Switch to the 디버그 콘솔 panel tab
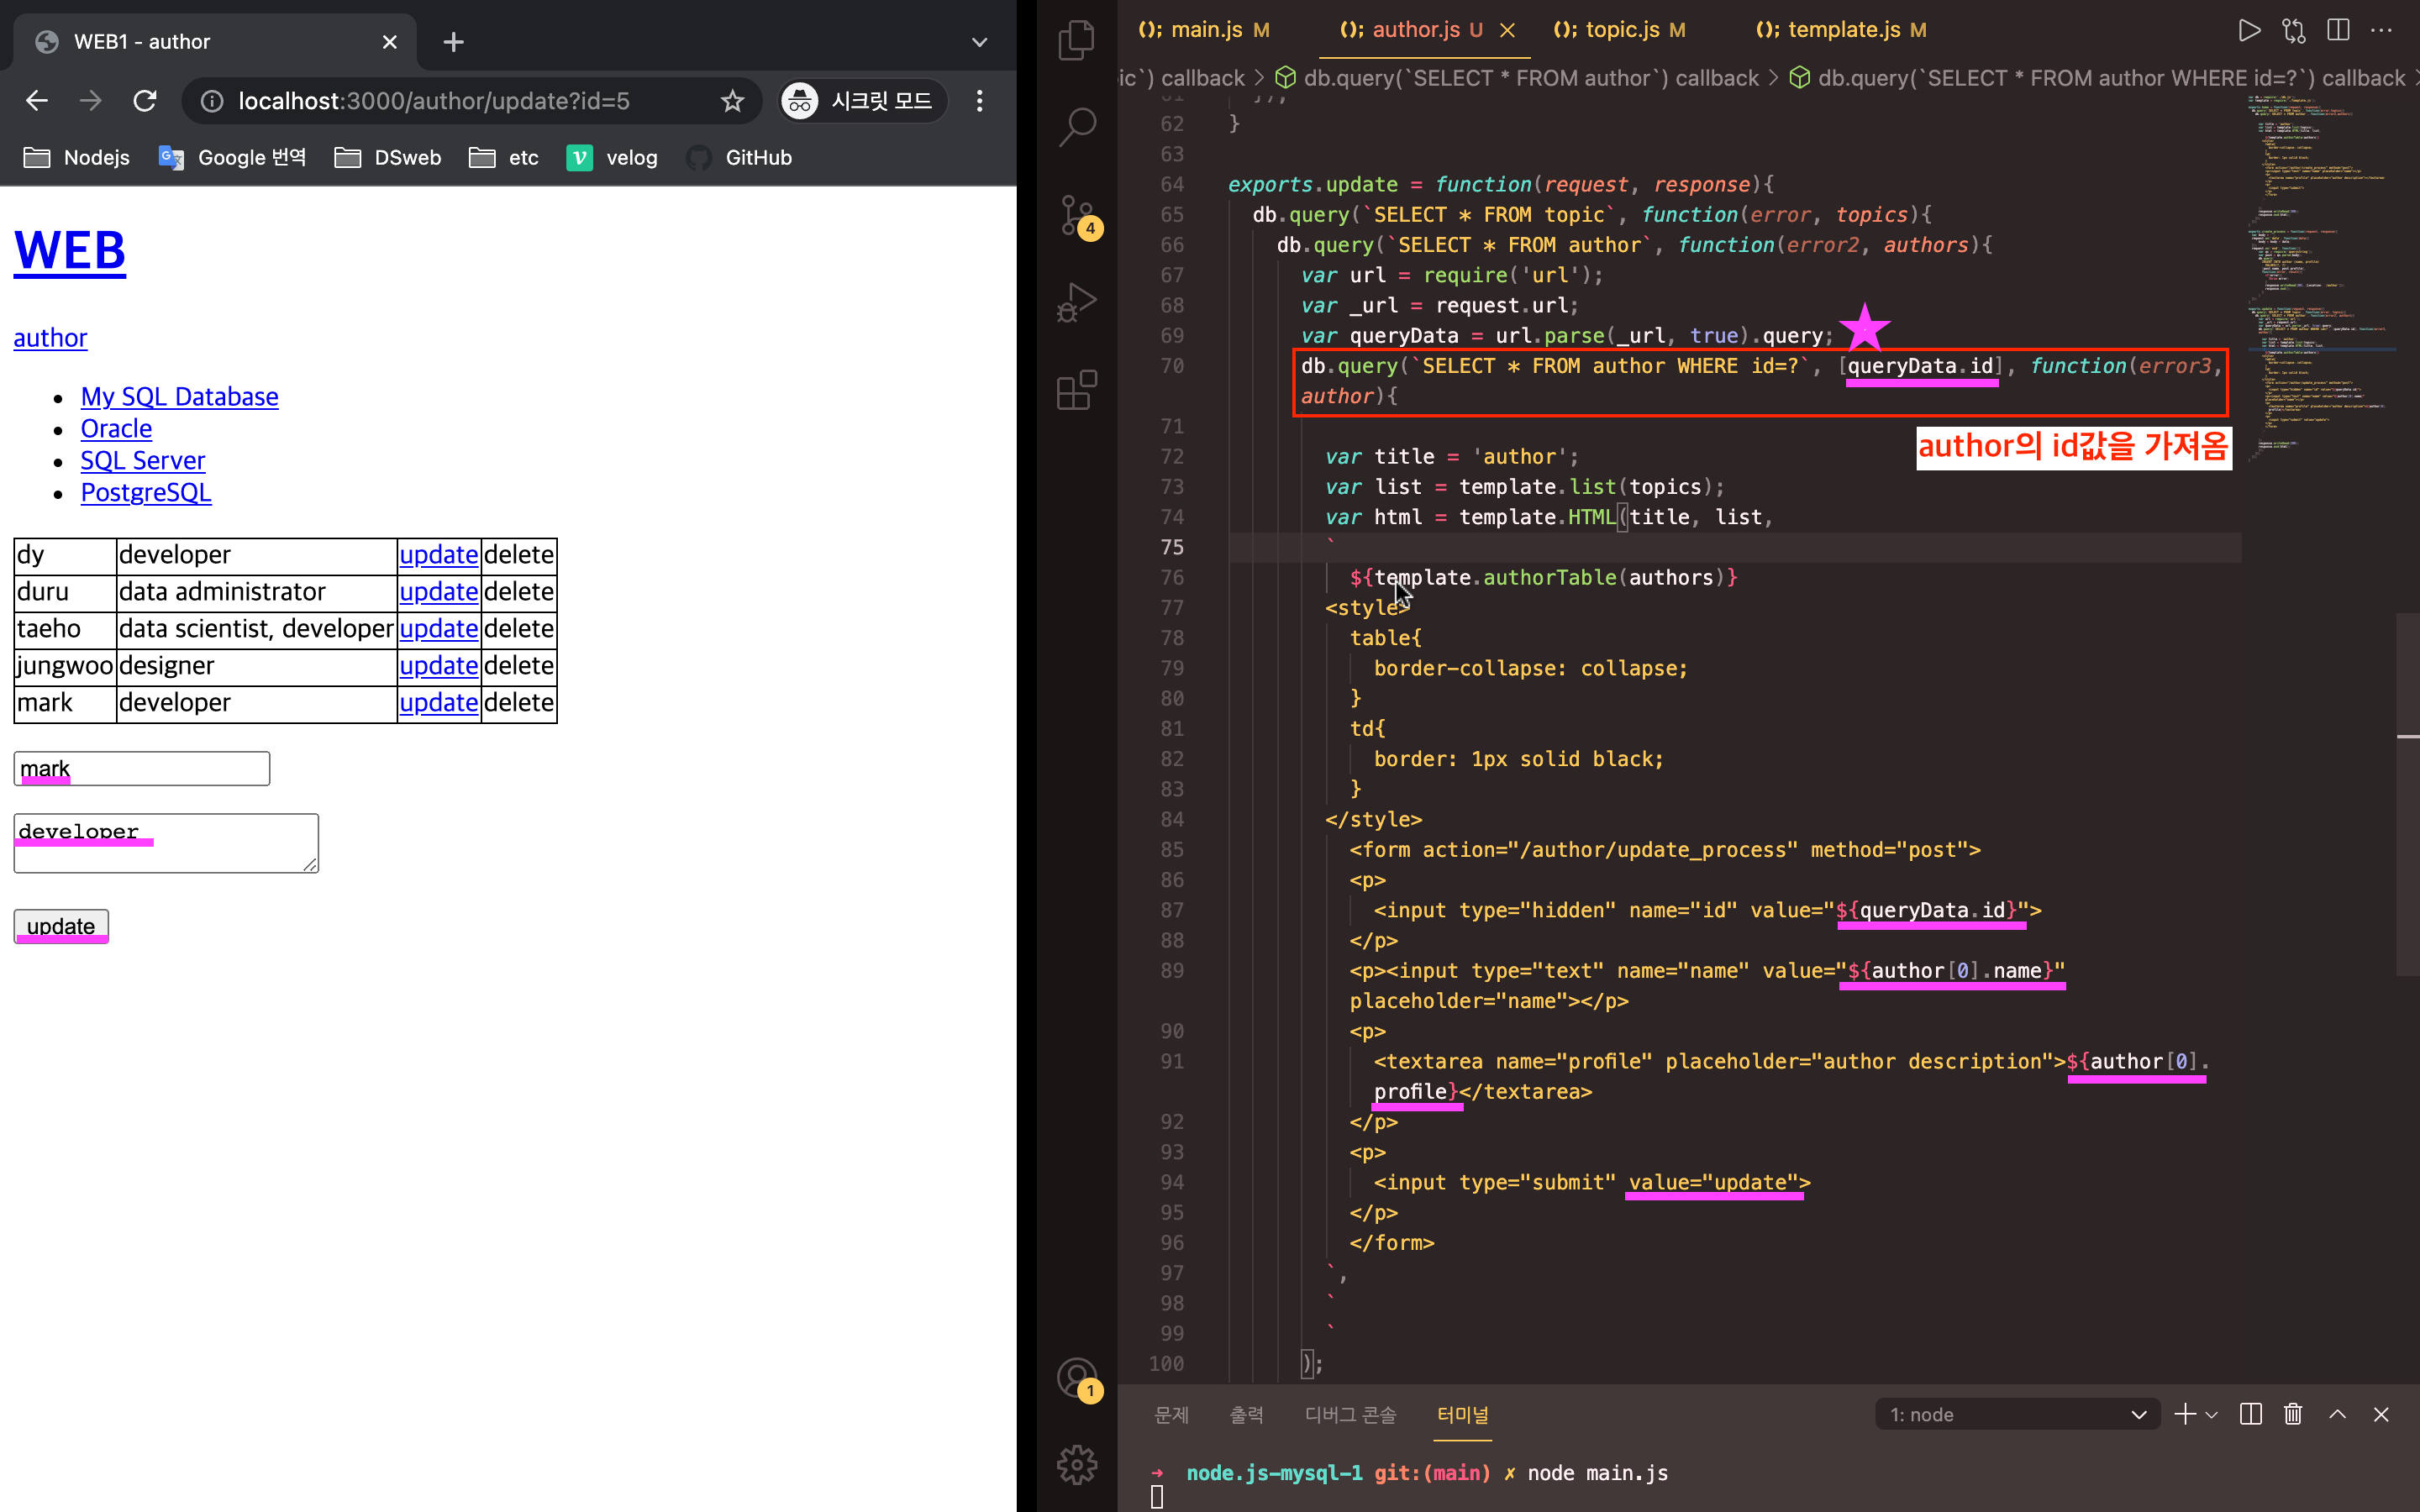 coord(1349,1414)
